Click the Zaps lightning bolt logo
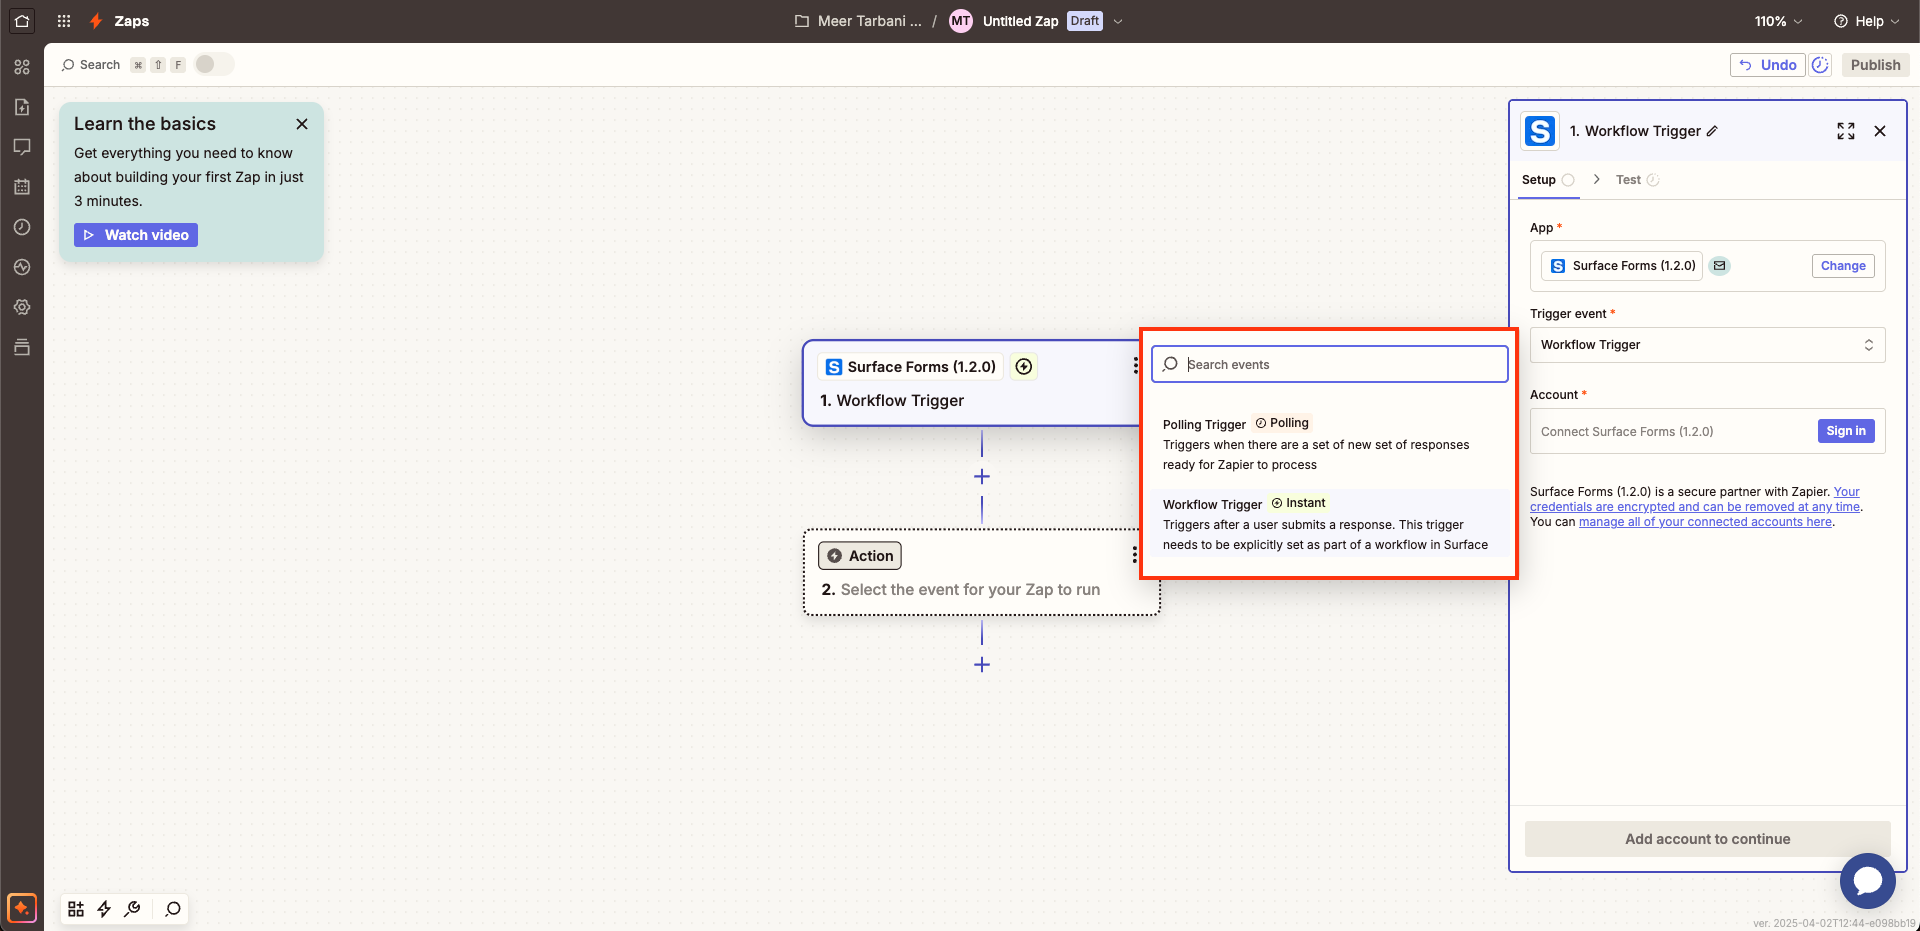The width and height of the screenshot is (1920, 931). 96,21
